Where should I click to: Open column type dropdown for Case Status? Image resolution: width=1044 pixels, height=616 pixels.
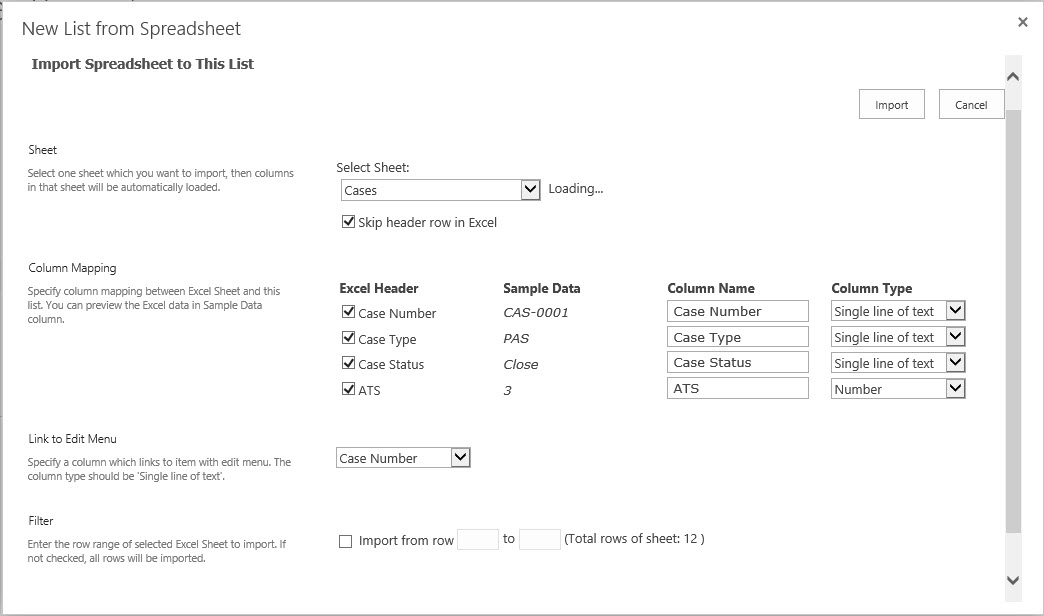tap(897, 364)
